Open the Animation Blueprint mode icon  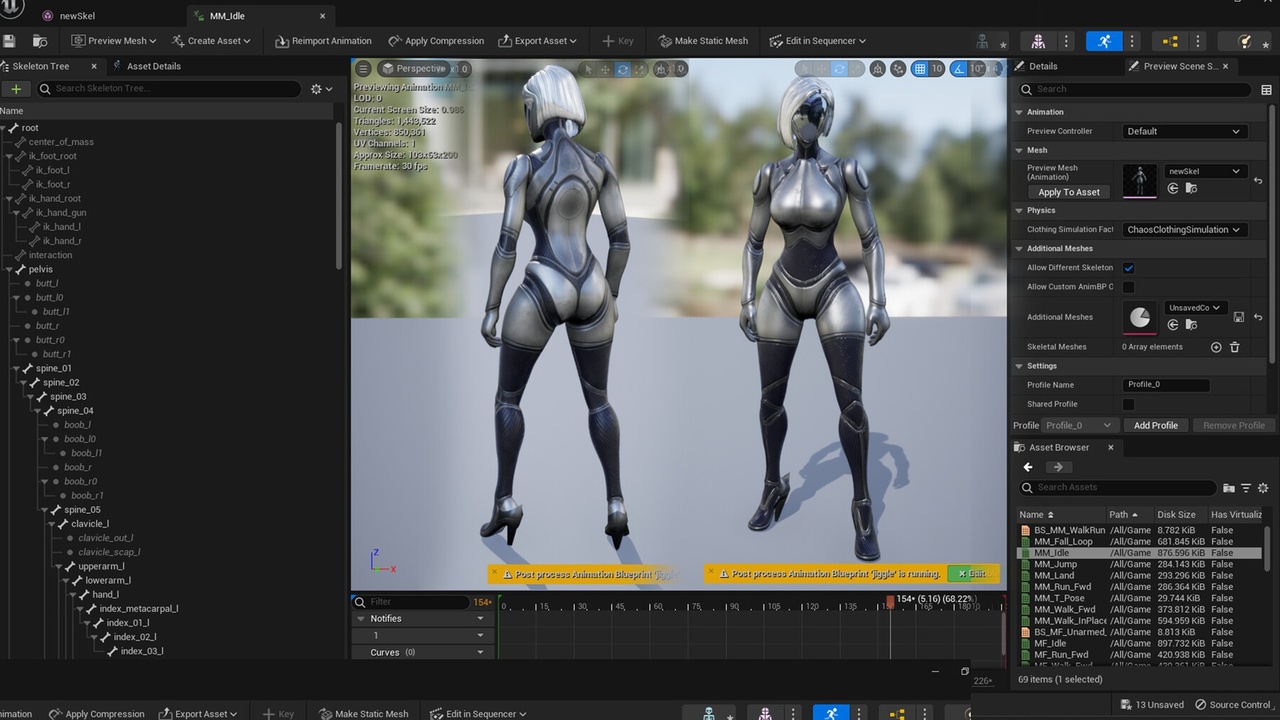(x=1170, y=41)
